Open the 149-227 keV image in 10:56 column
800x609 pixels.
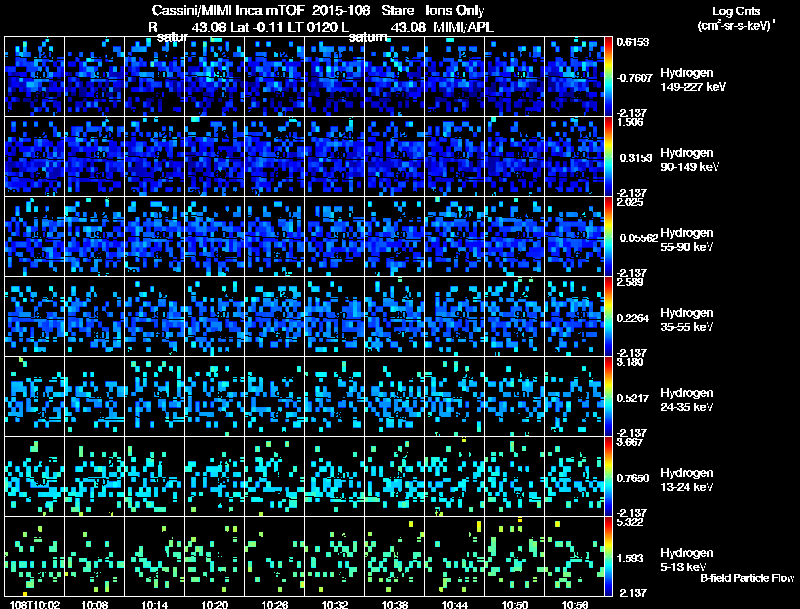pos(574,77)
